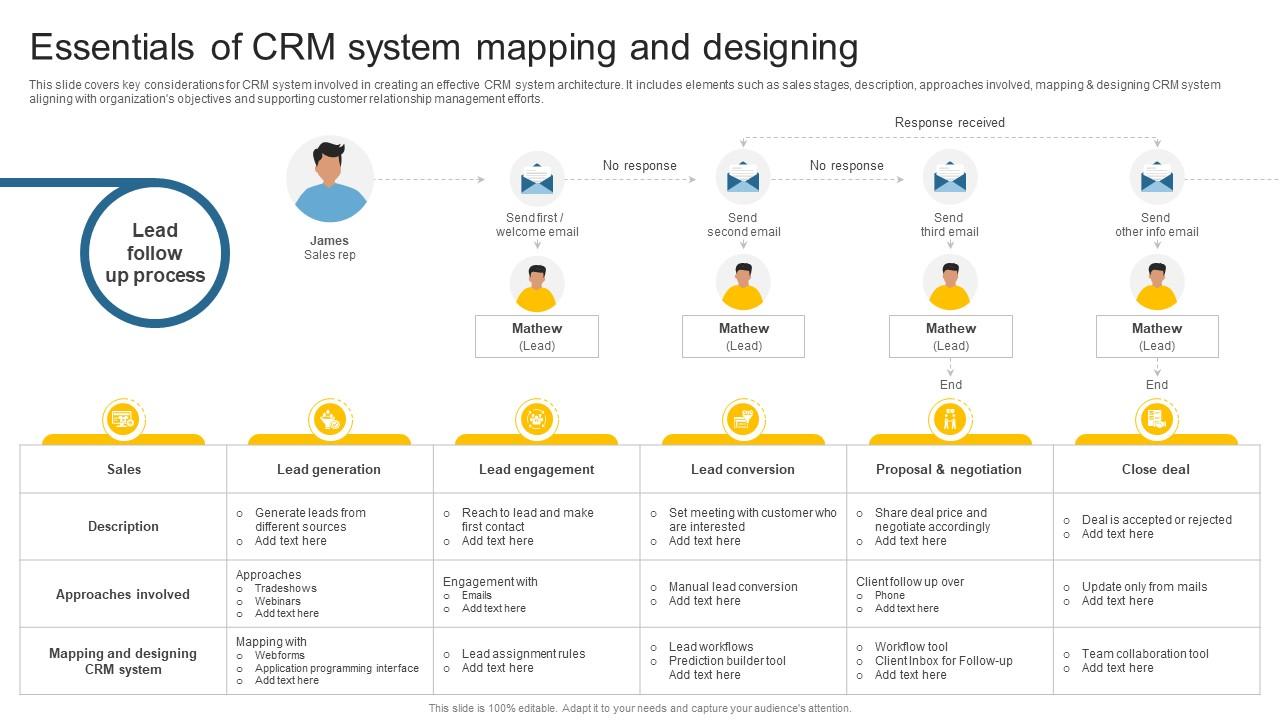Click the send first welcome email envelope icon
The width and height of the screenshot is (1280, 720).
pyautogui.click(x=537, y=178)
